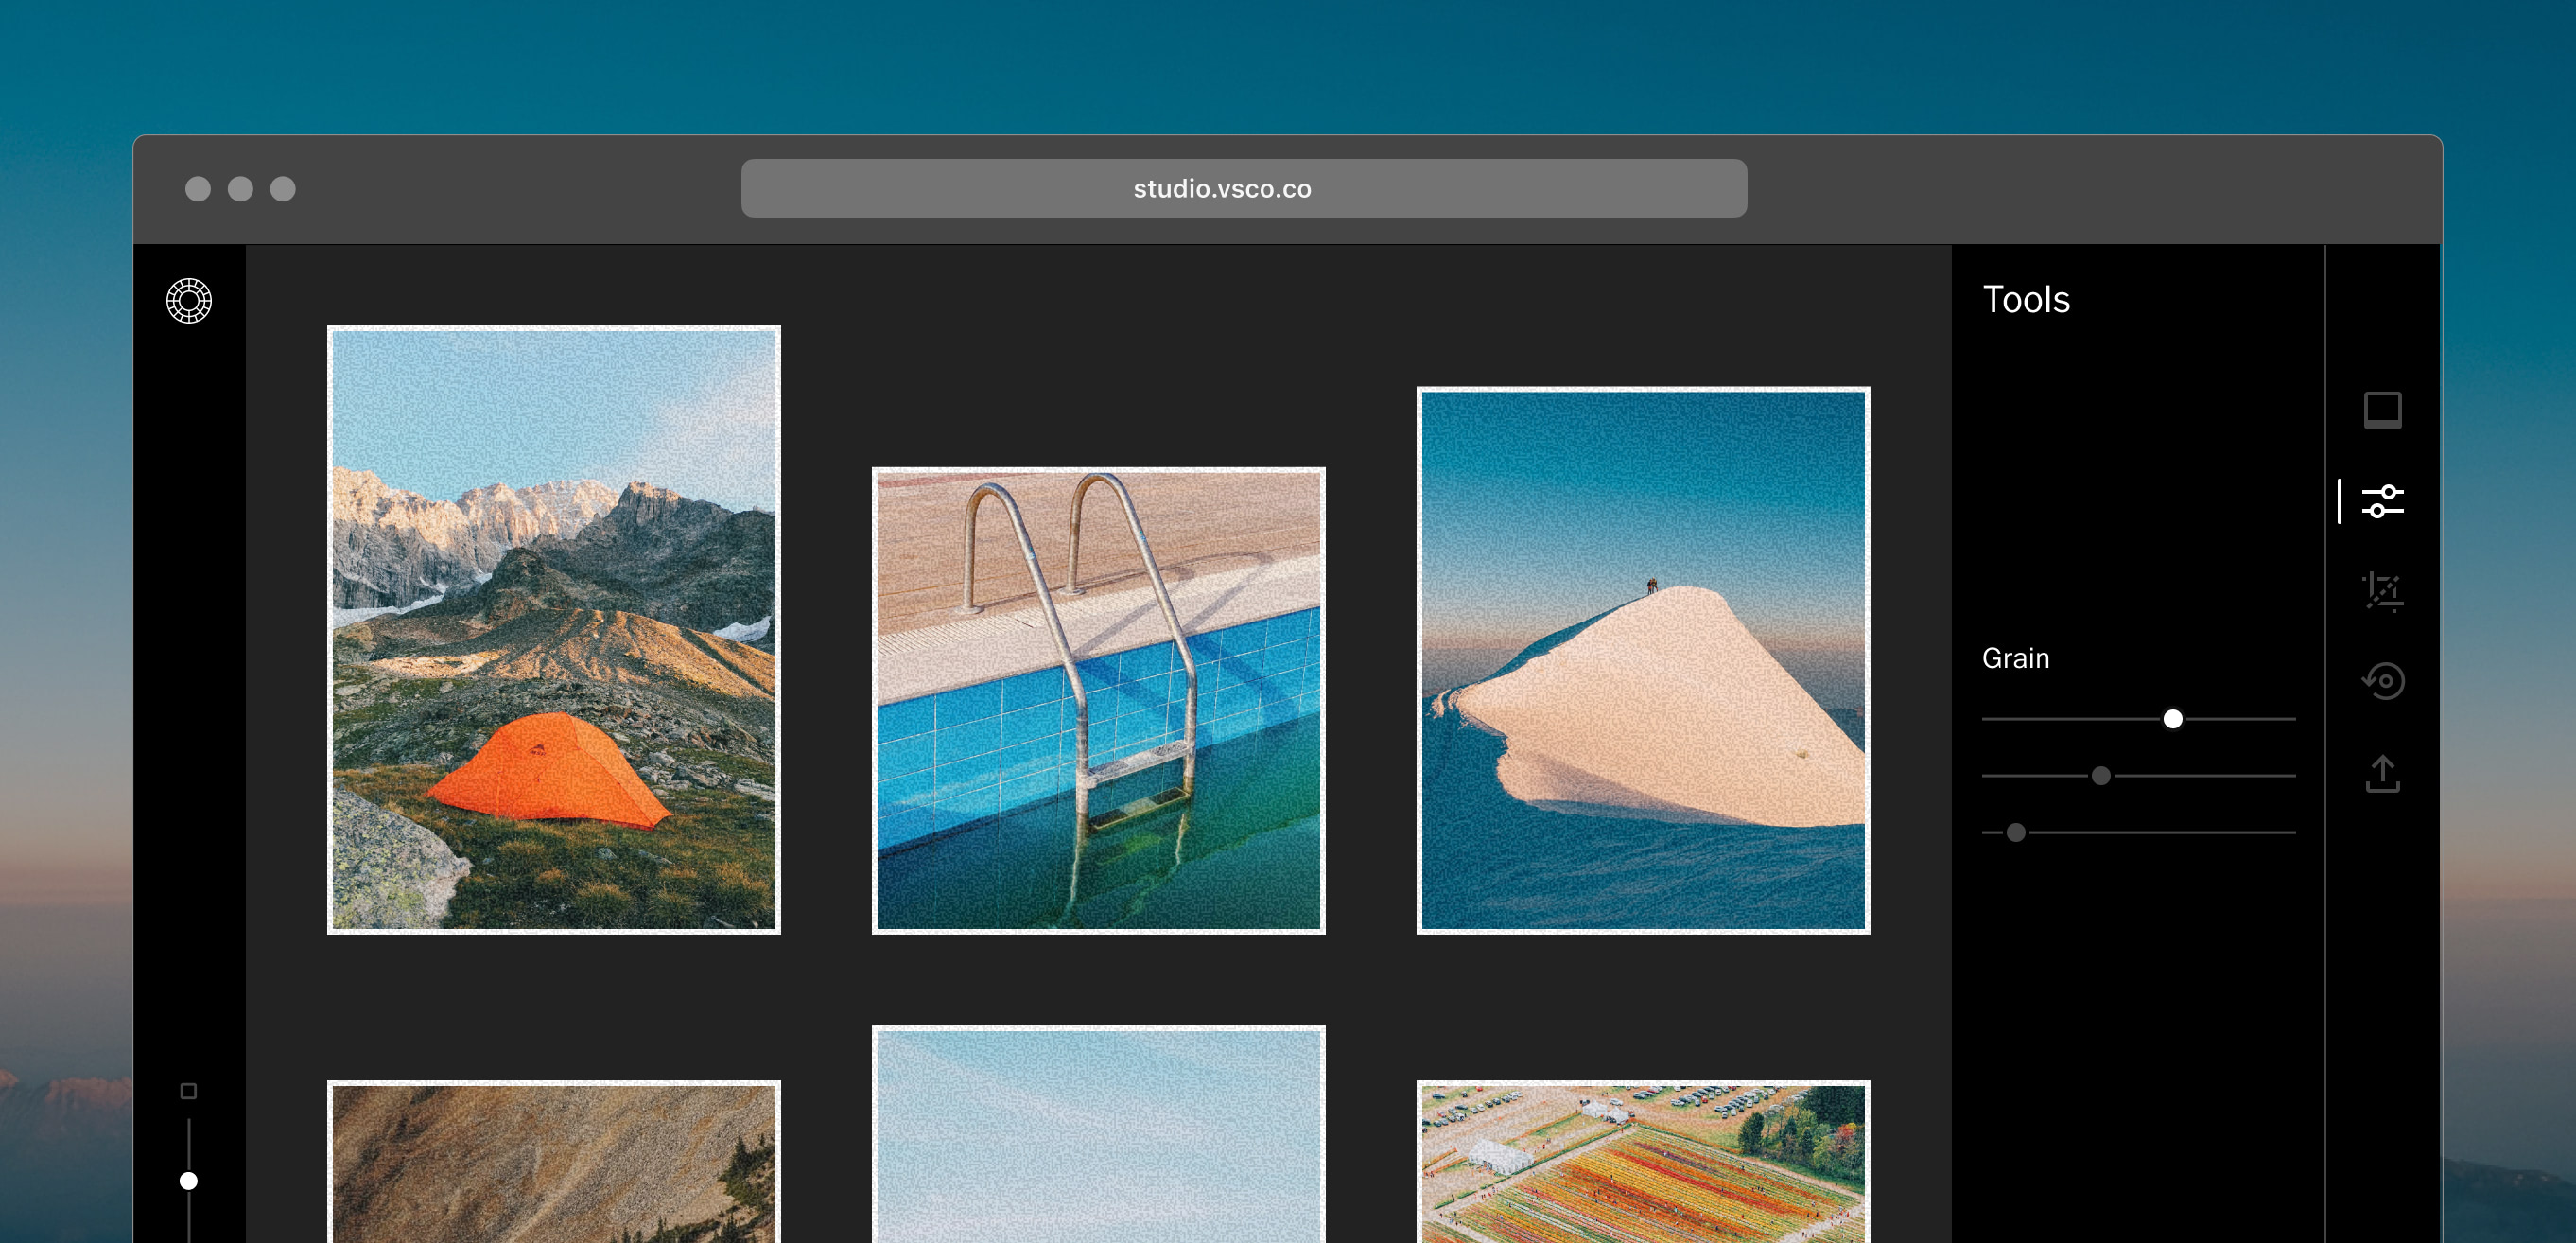Image resolution: width=2576 pixels, height=1243 pixels.
Task: Click the middle slider handle under Grain
Action: [x=2101, y=775]
